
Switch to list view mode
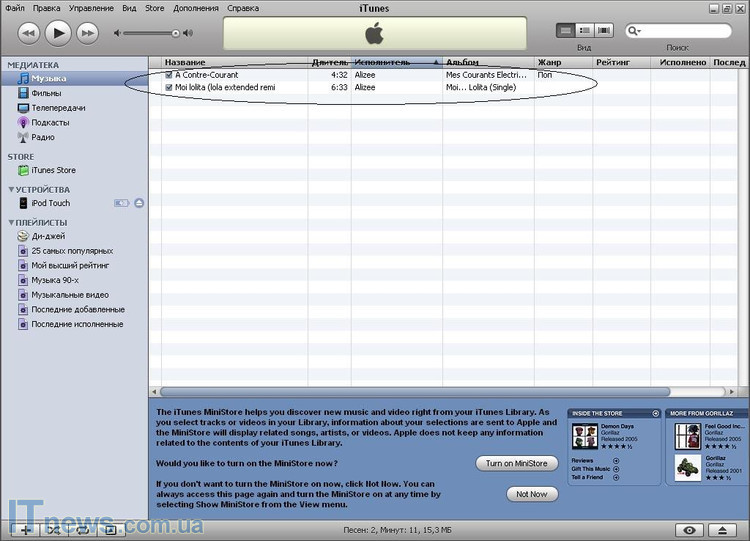[x=566, y=31]
